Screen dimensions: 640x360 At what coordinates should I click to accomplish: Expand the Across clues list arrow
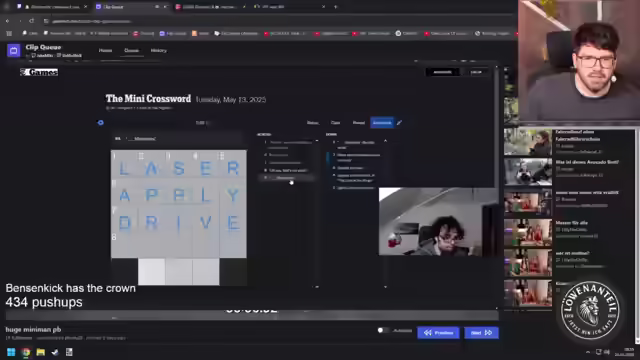coord(317,141)
